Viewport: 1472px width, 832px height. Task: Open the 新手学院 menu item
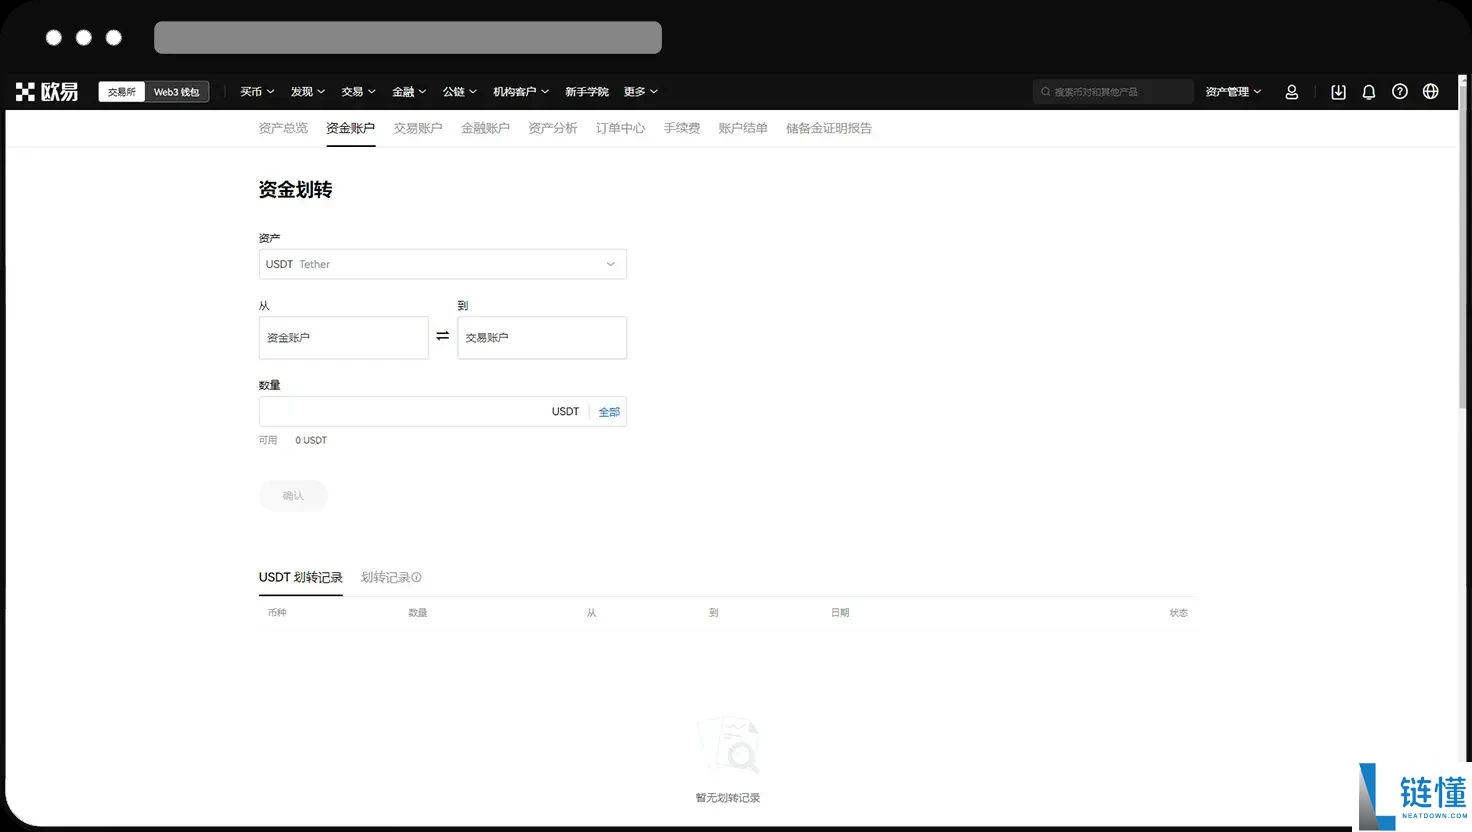coord(587,91)
